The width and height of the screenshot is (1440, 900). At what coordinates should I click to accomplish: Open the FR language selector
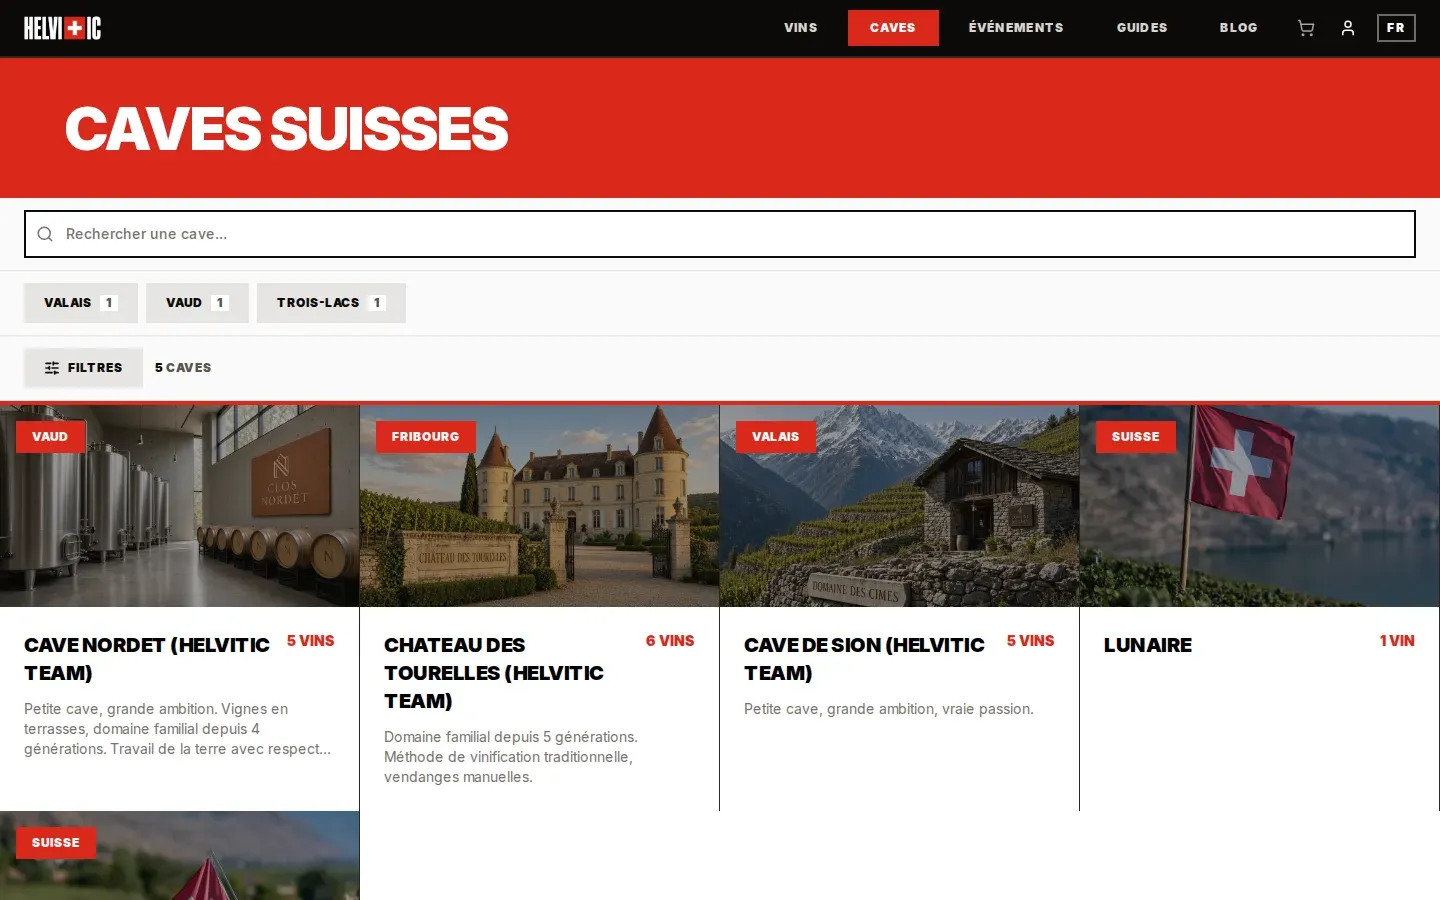tap(1396, 28)
